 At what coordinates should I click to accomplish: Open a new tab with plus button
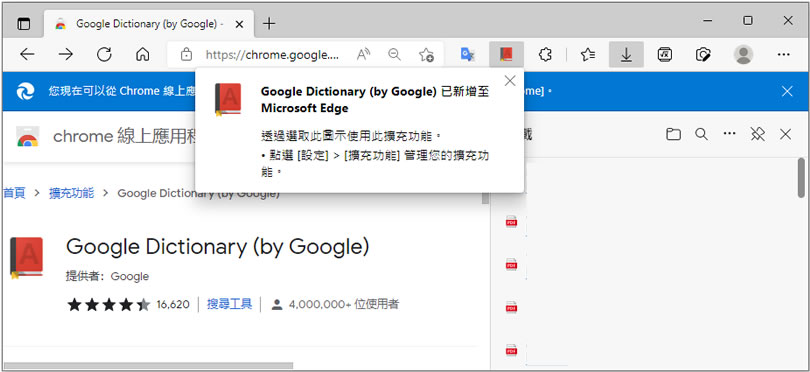269,24
